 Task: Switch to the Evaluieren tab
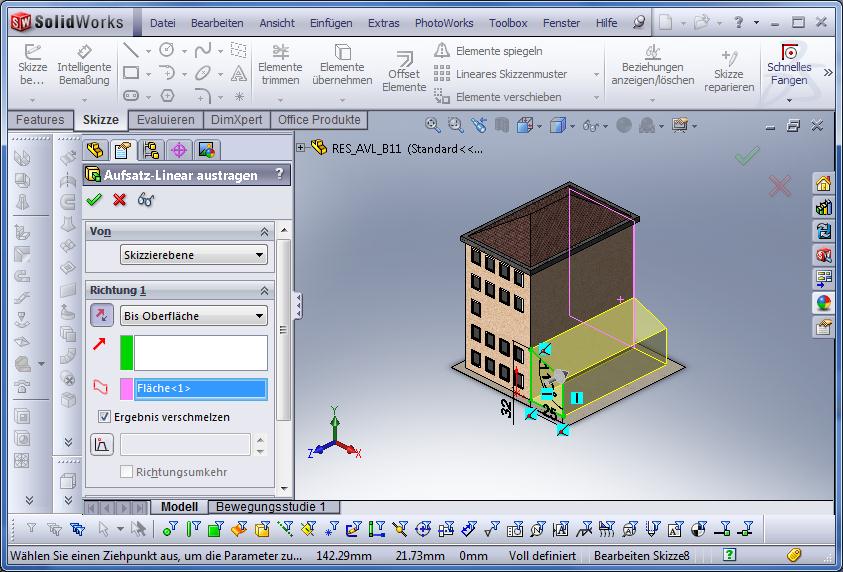[x=166, y=120]
